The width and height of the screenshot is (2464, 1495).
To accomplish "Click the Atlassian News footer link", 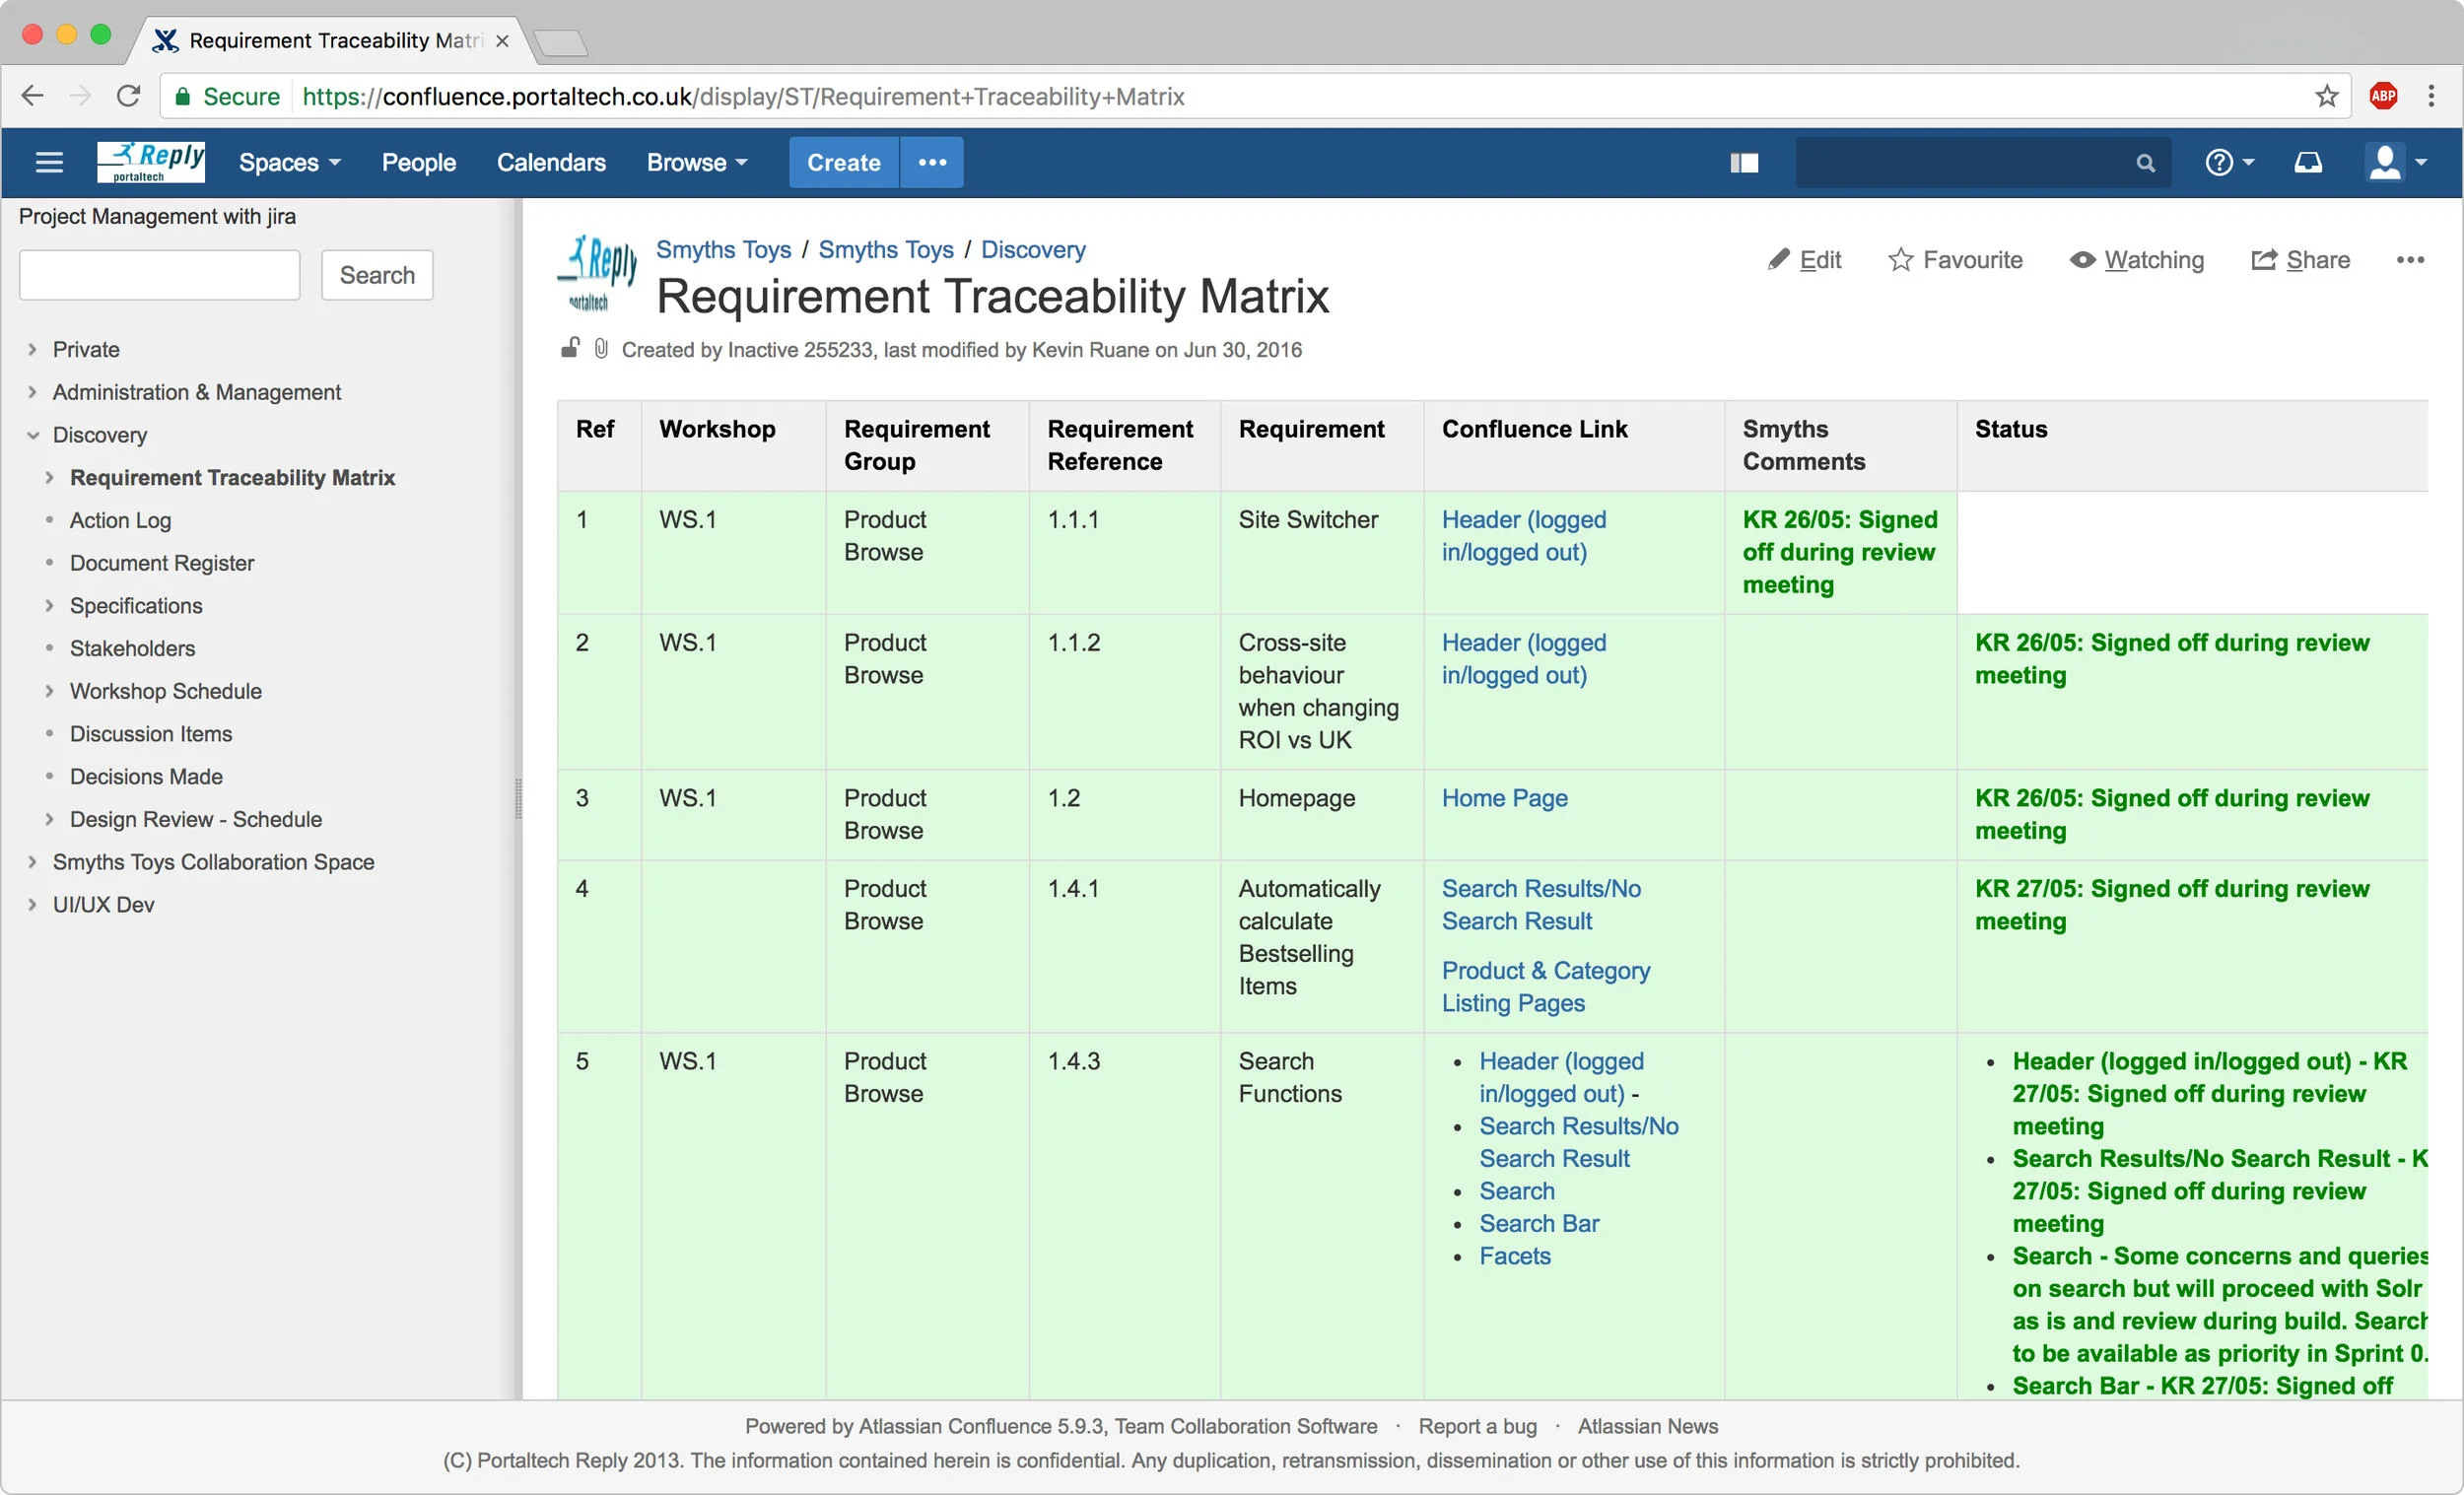I will pyautogui.click(x=1647, y=1426).
